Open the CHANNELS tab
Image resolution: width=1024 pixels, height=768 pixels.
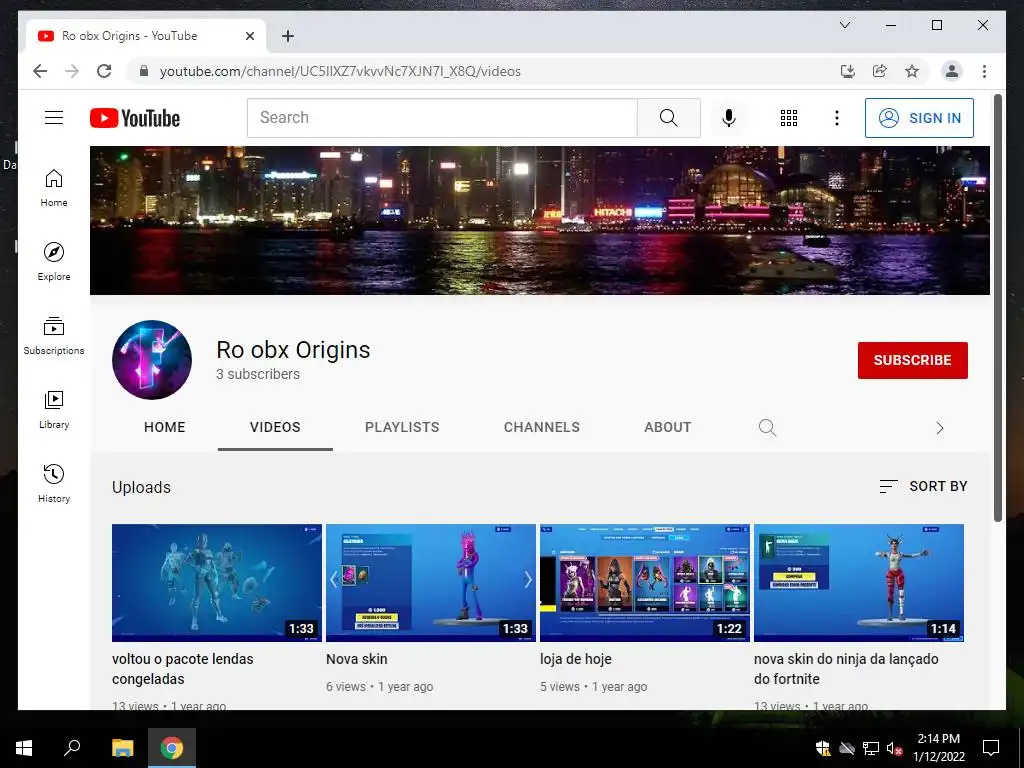coord(541,427)
